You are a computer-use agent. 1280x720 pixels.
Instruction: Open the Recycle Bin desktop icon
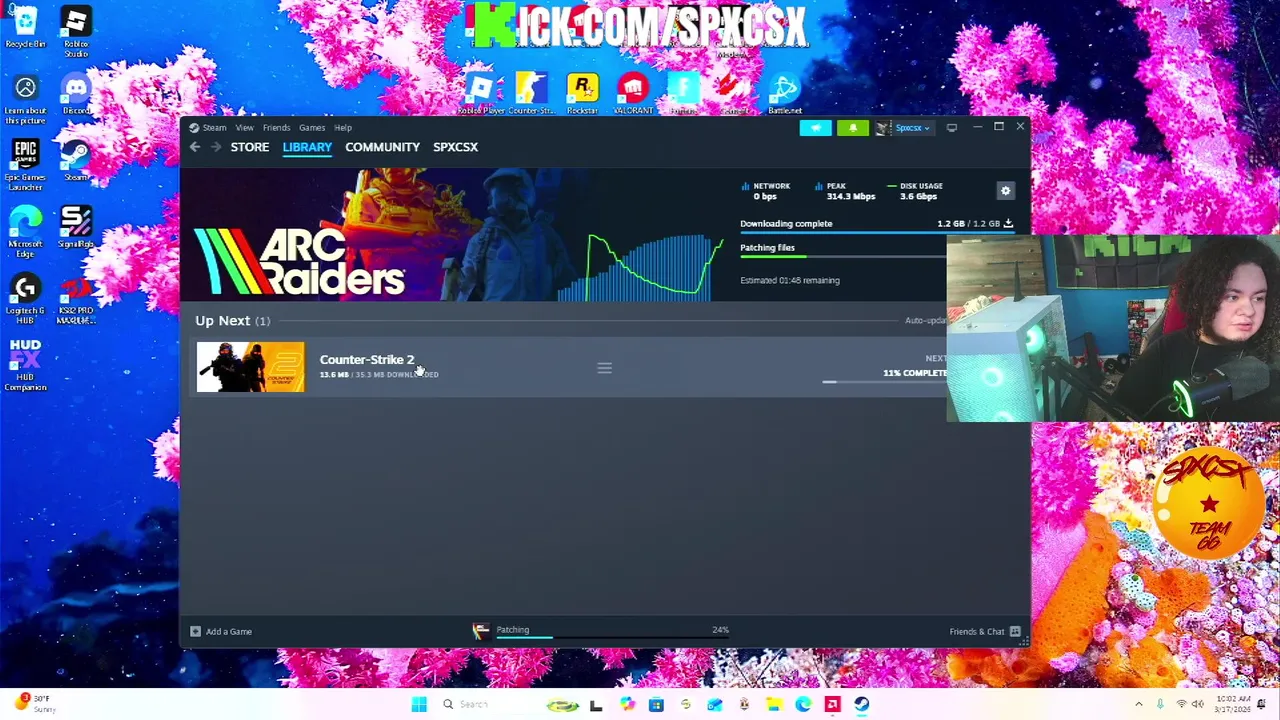tap(25, 27)
